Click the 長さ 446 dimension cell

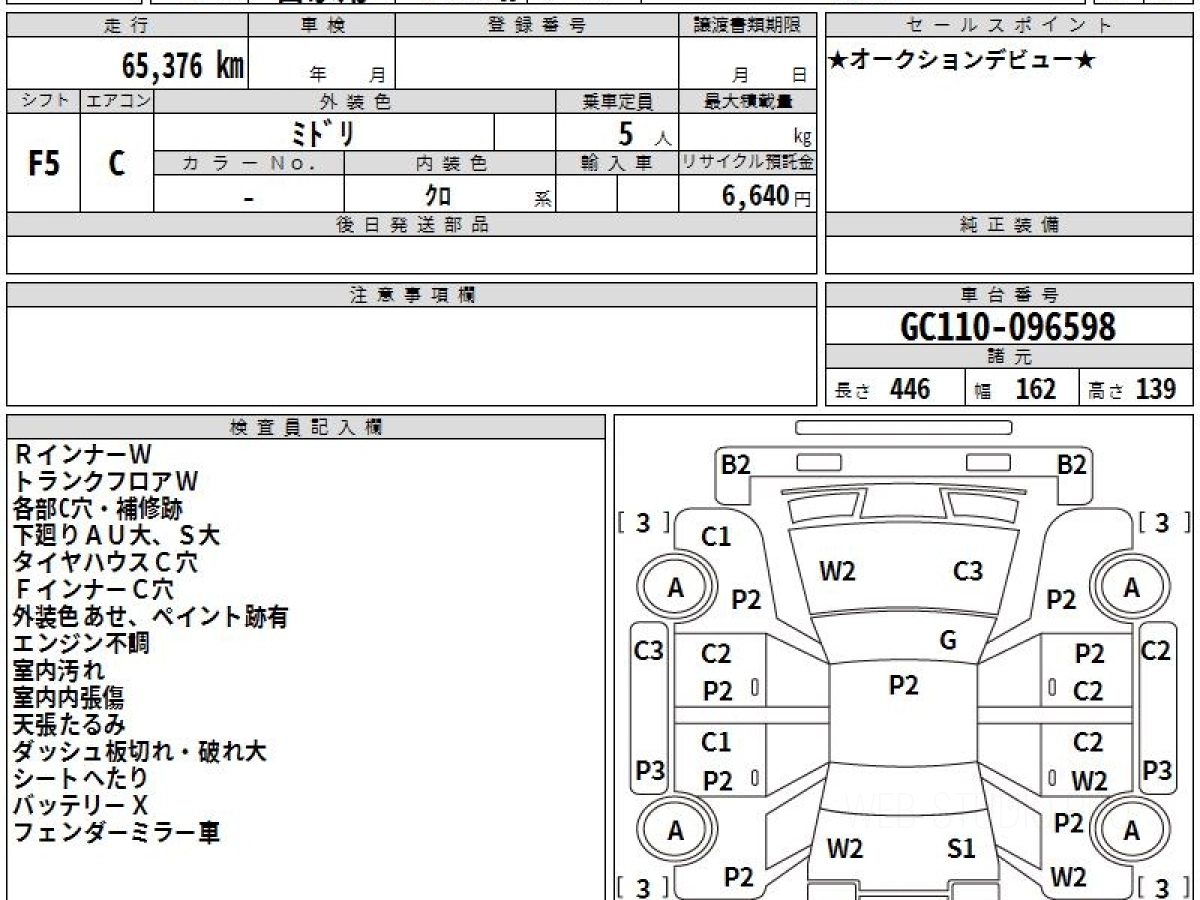[x=894, y=389]
